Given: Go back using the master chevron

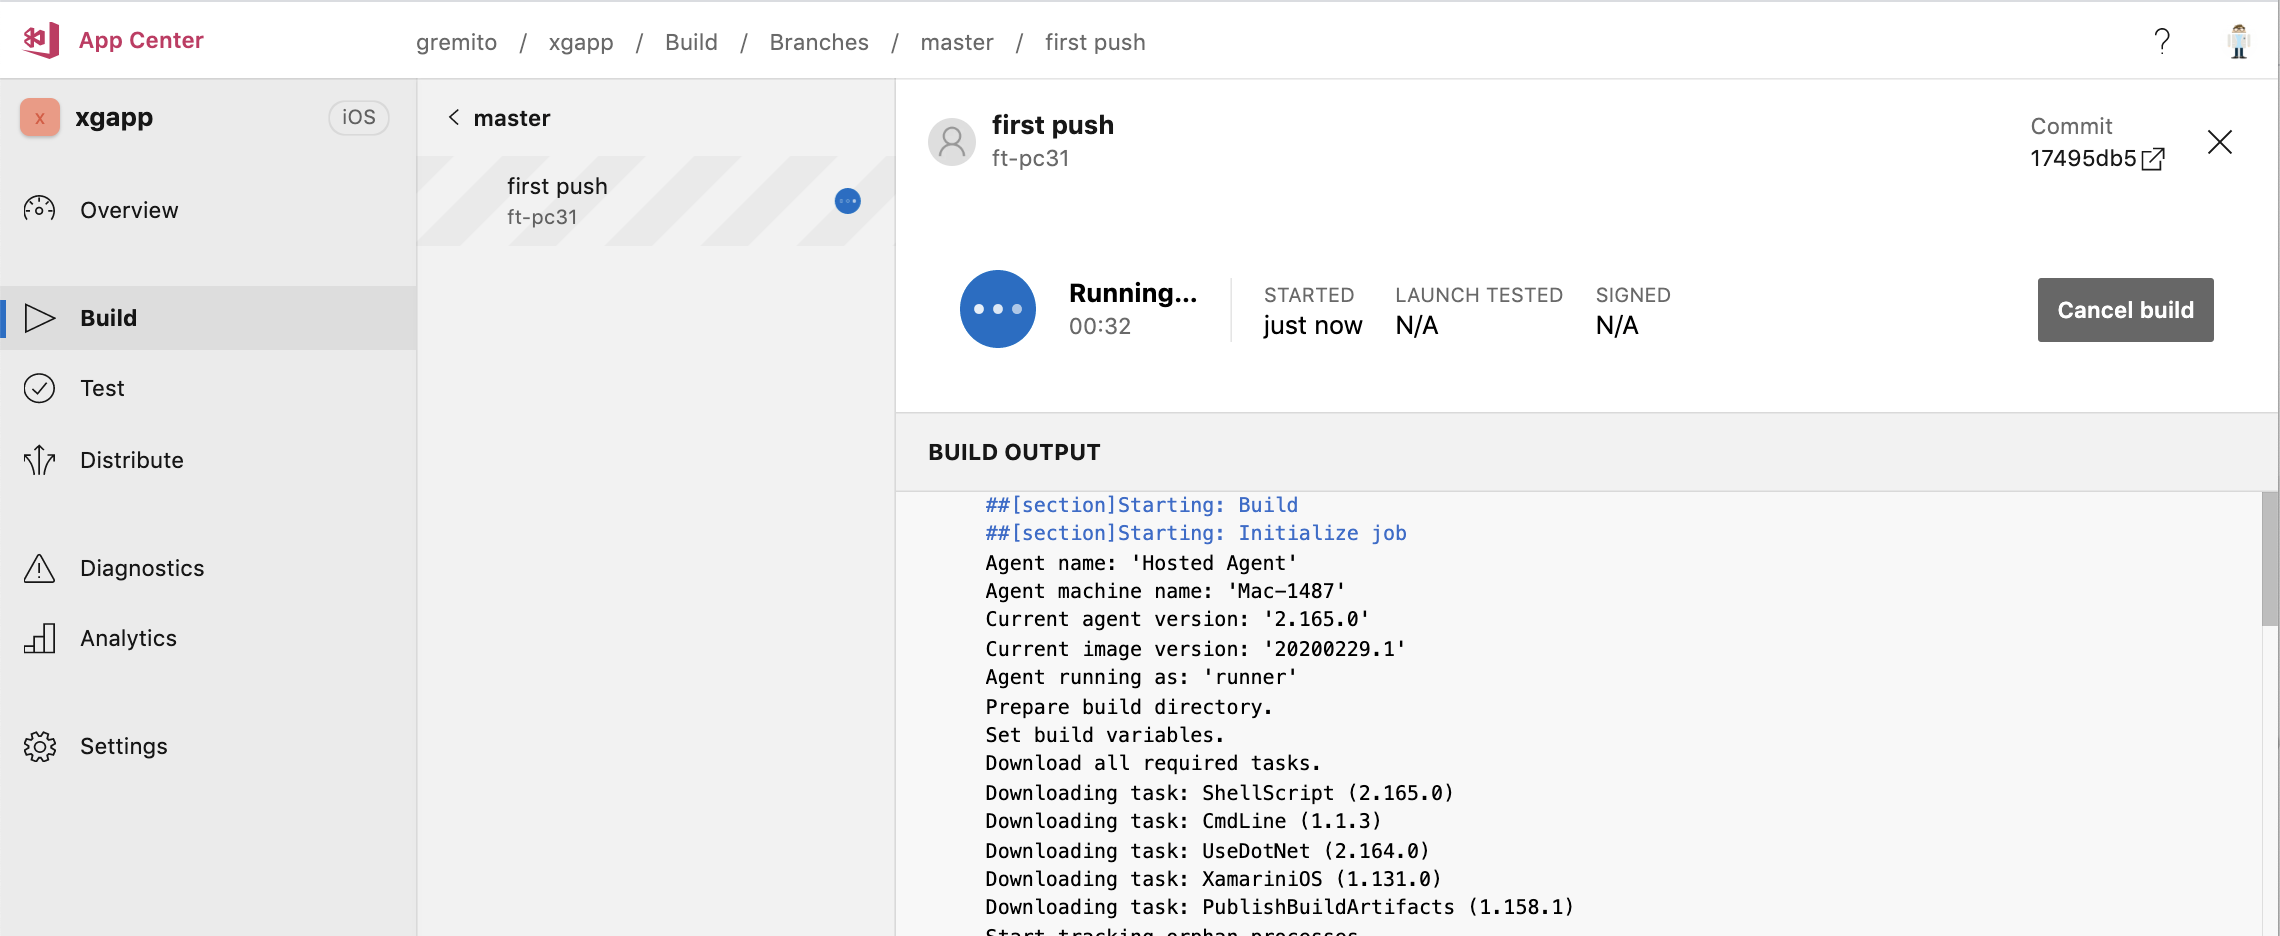Looking at the screenshot, I should 454,118.
